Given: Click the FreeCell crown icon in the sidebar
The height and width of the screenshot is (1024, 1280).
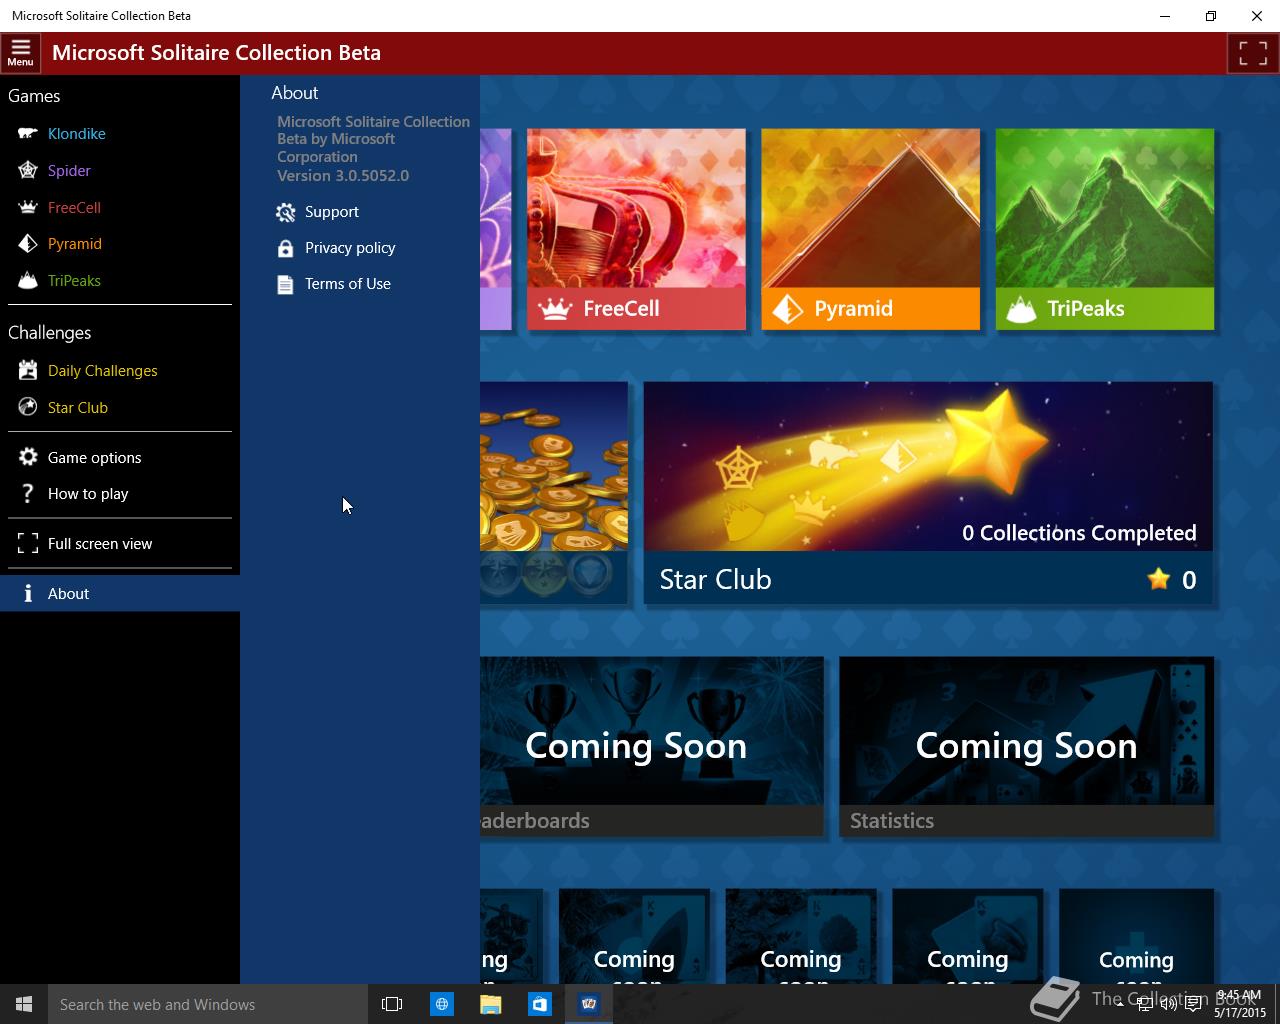Looking at the screenshot, I should [28, 207].
